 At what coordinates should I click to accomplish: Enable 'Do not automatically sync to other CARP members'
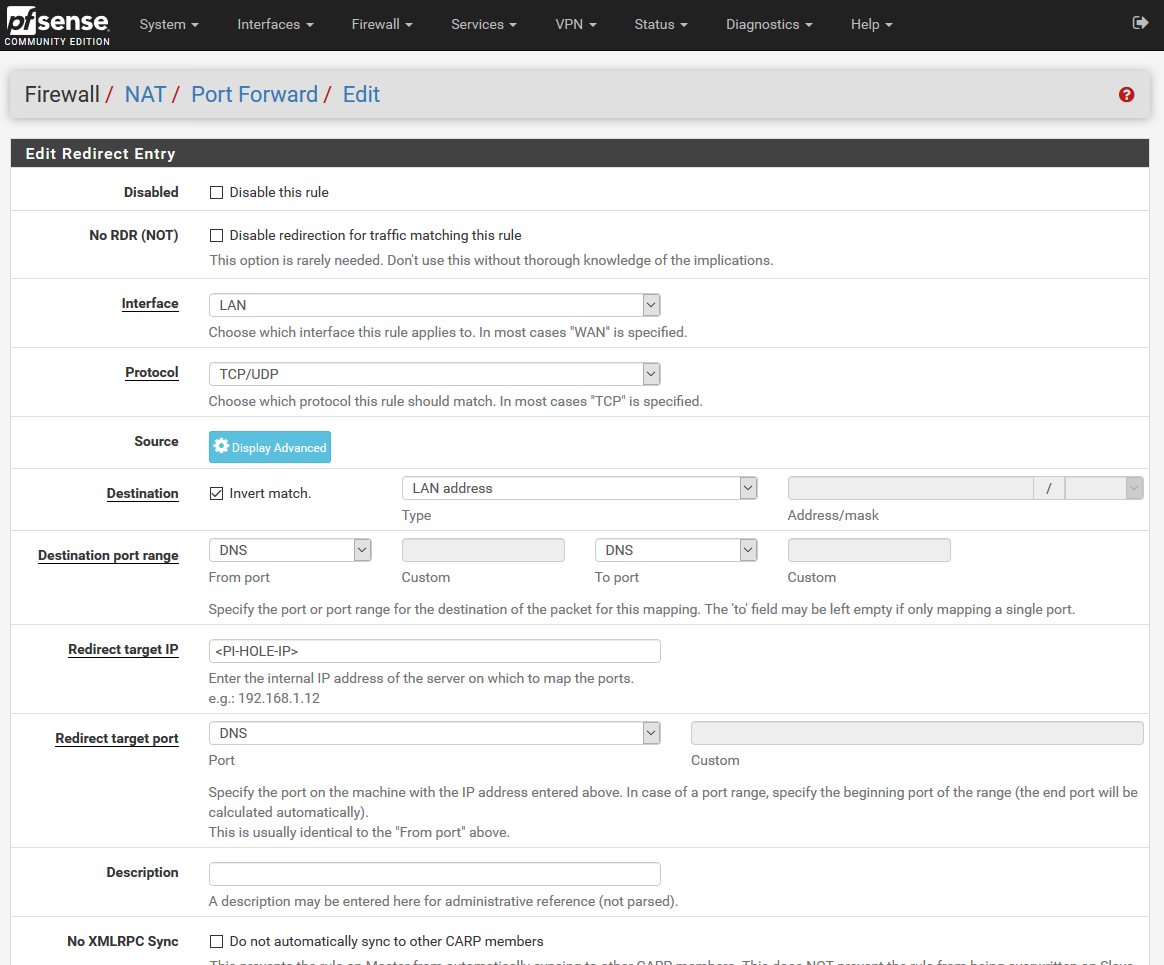pos(216,941)
